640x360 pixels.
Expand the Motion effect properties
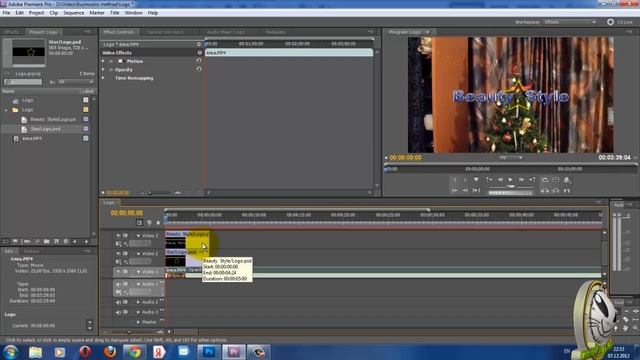tap(103, 61)
